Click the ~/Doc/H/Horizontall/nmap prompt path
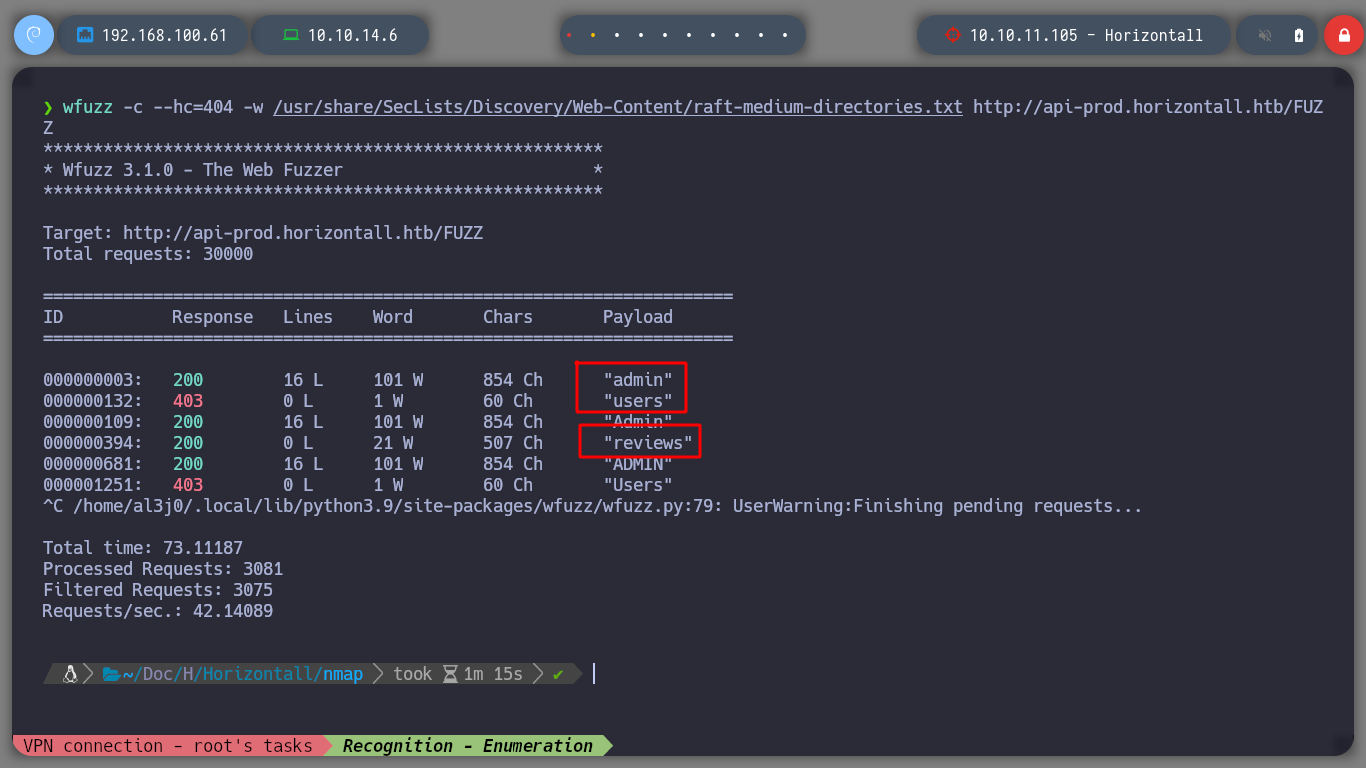 pyautogui.click(x=243, y=674)
